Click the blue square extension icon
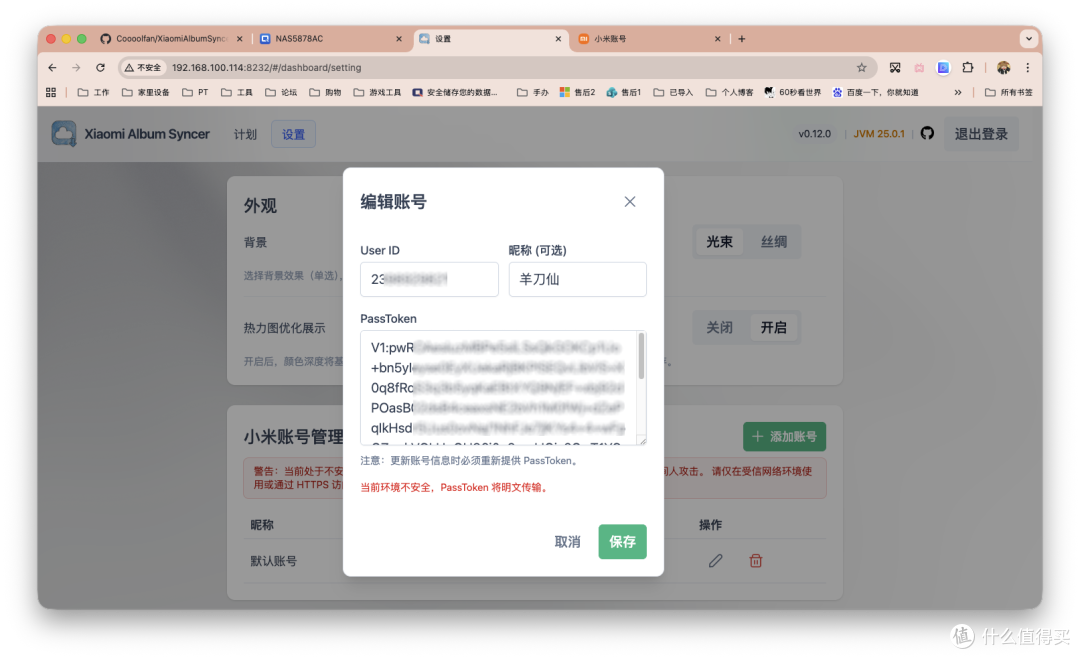 click(944, 67)
